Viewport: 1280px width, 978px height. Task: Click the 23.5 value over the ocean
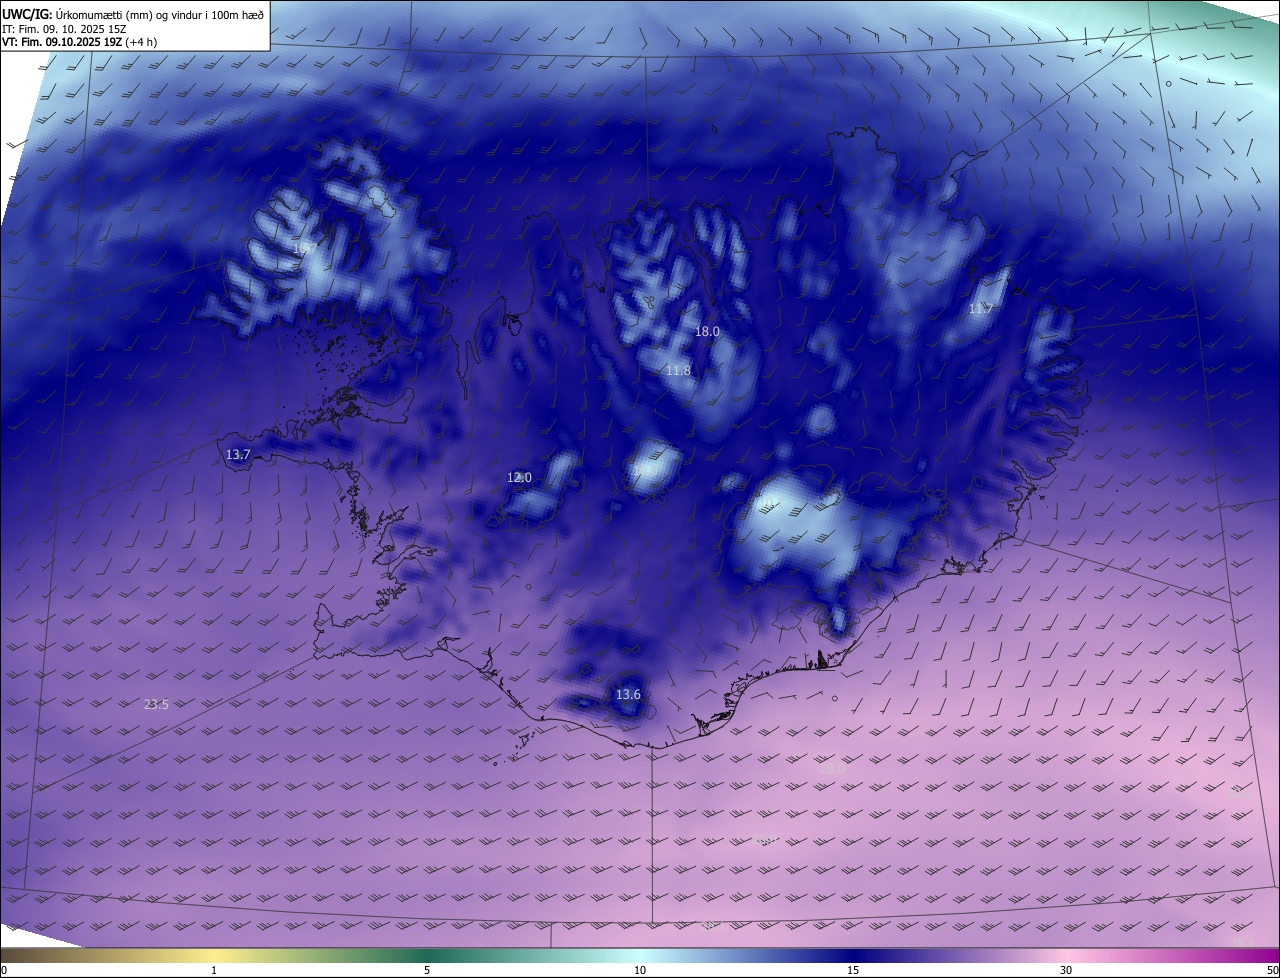156,704
